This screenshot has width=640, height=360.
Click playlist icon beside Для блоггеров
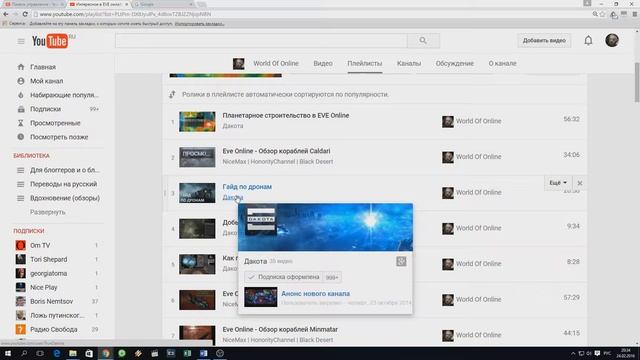tap(21, 170)
